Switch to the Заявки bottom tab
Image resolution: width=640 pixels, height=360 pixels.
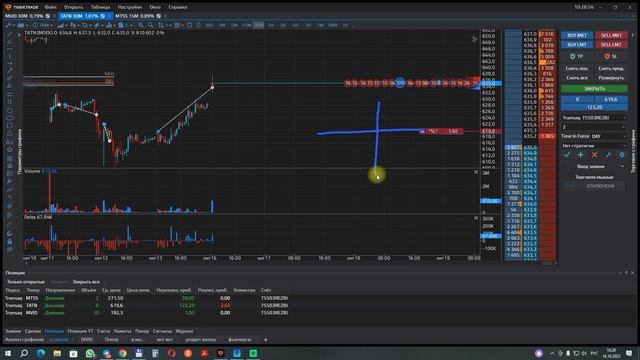(x=13, y=331)
